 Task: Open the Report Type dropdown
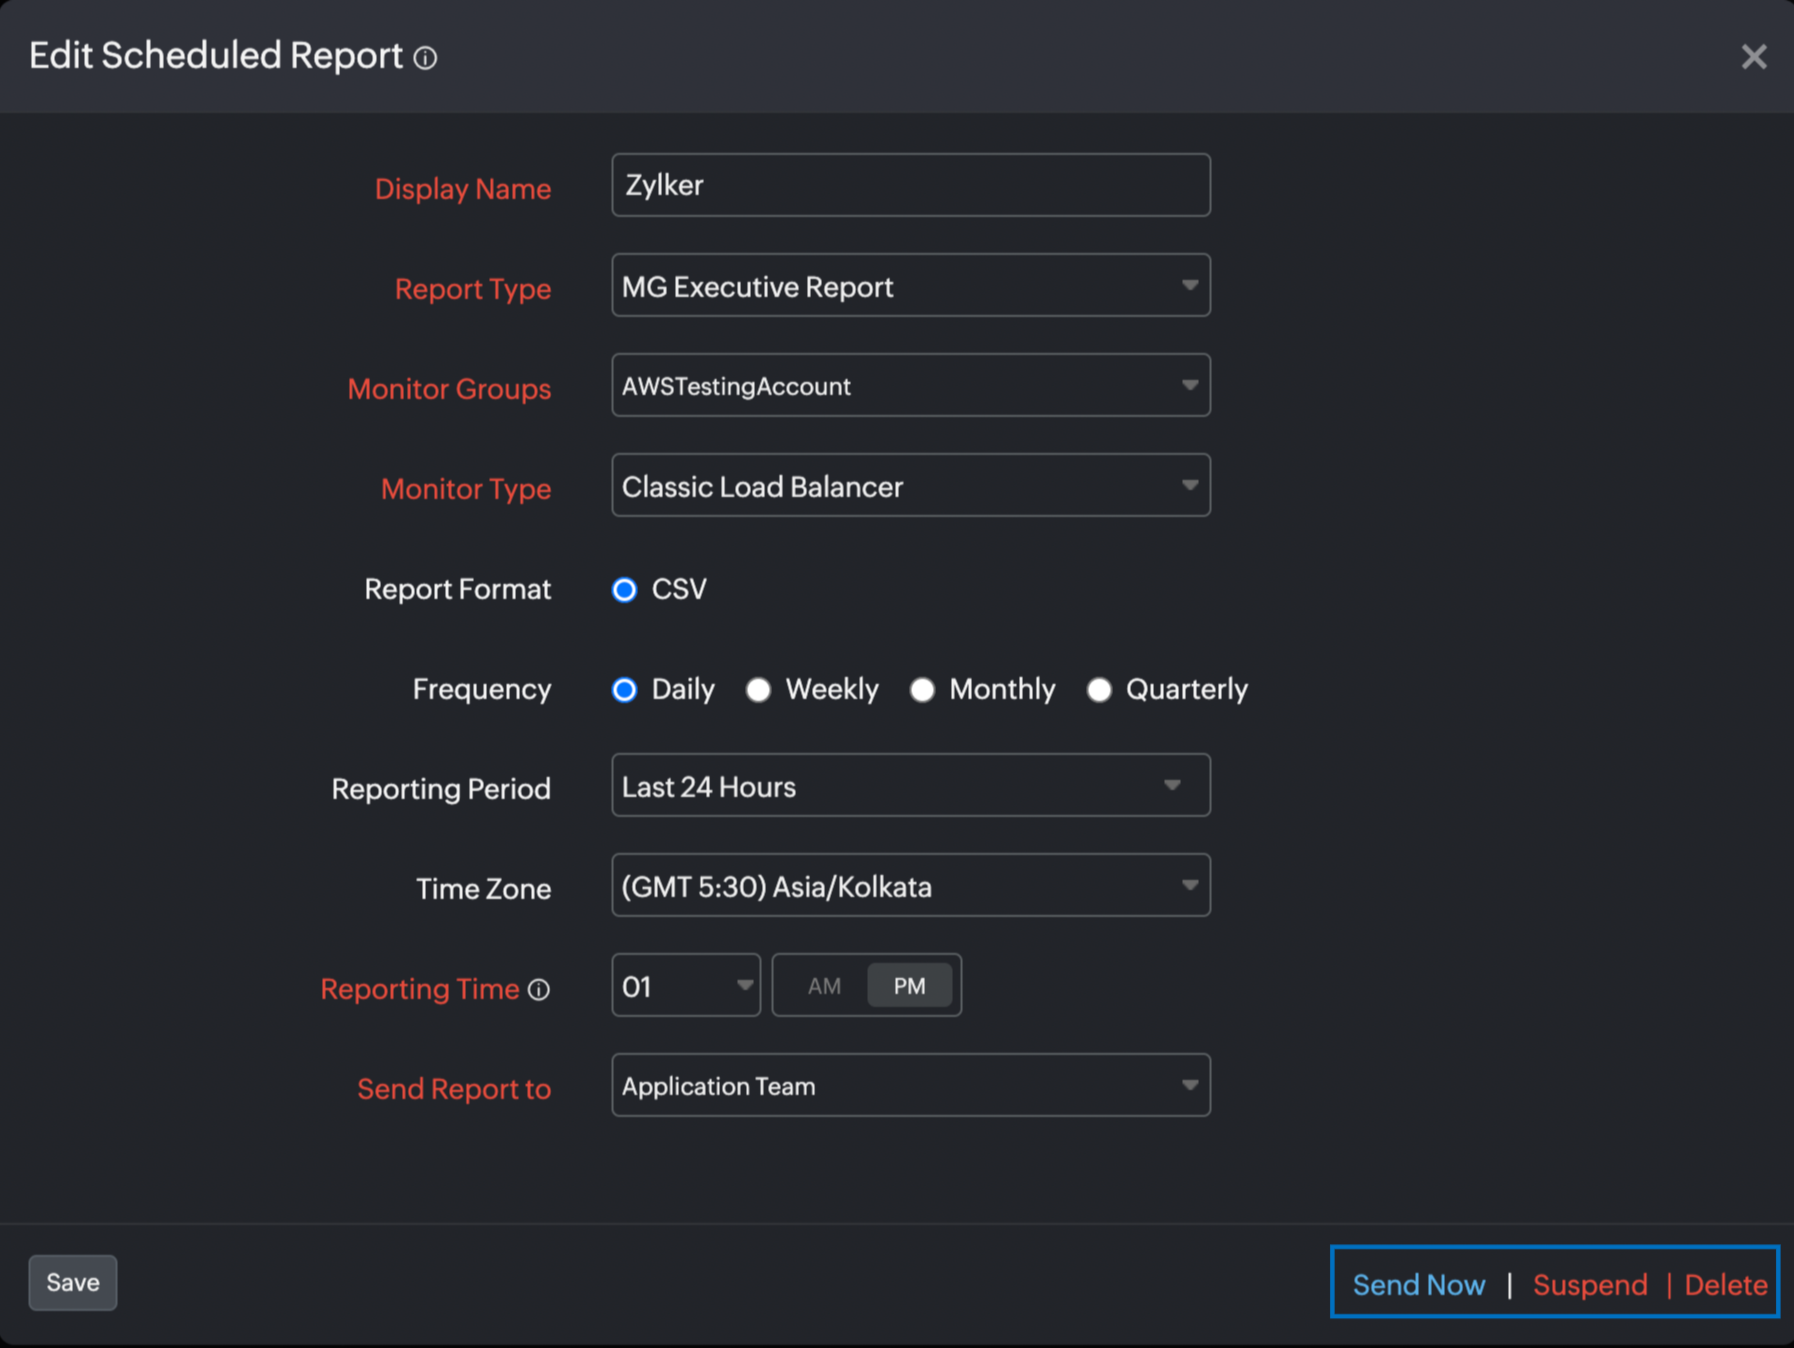click(910, 286)
